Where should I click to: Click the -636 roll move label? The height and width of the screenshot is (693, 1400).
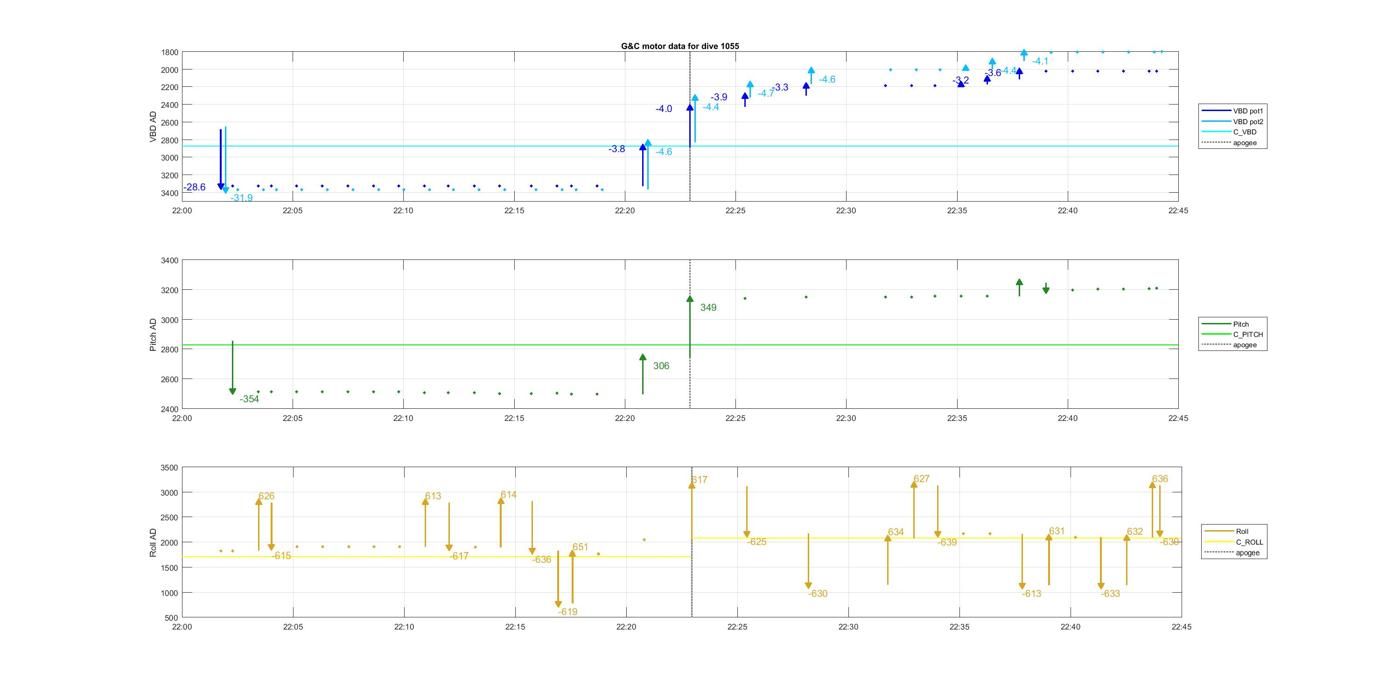coord(542,559)
